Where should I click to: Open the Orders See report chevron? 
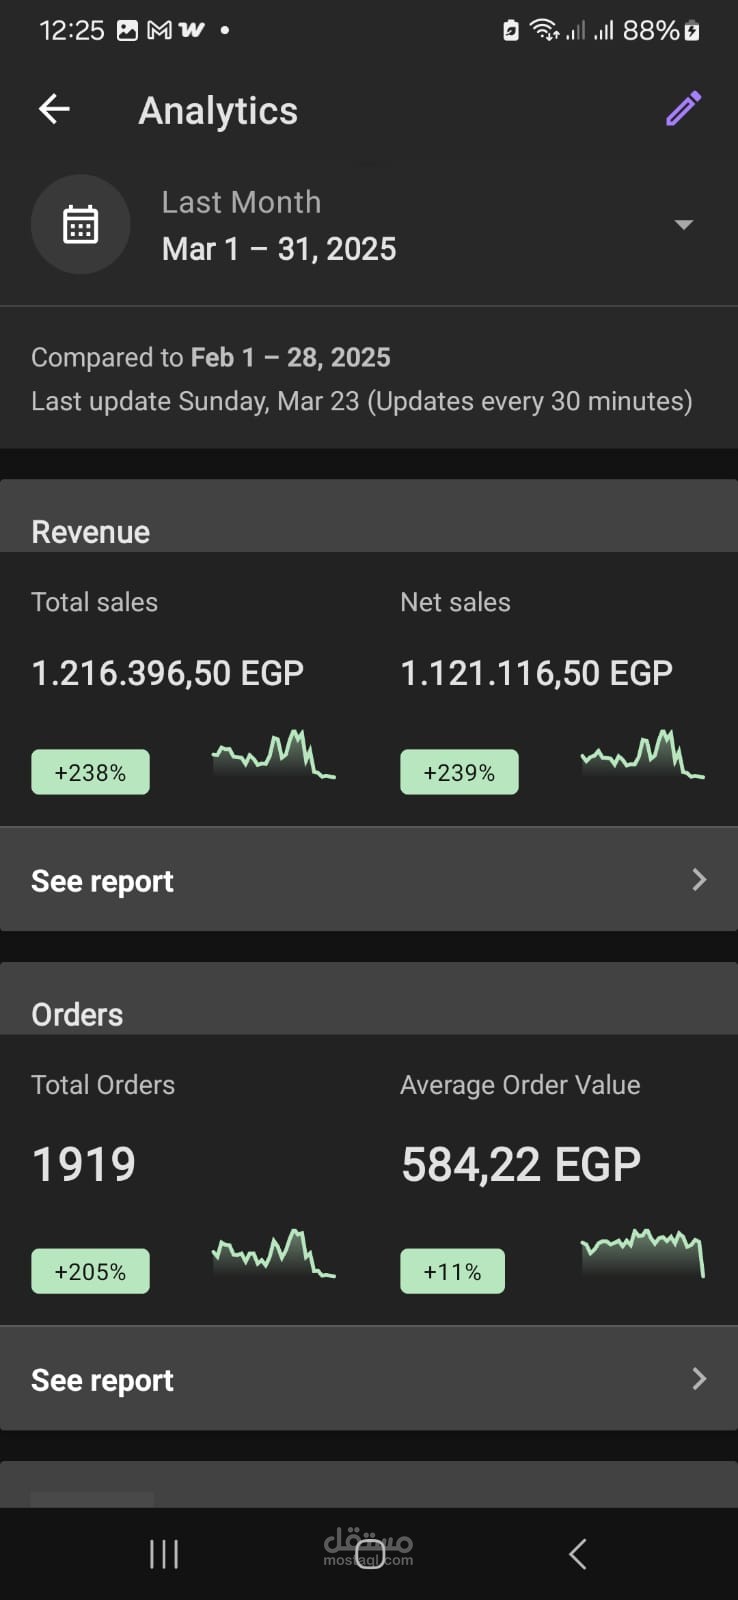(x=699, y=1379)
